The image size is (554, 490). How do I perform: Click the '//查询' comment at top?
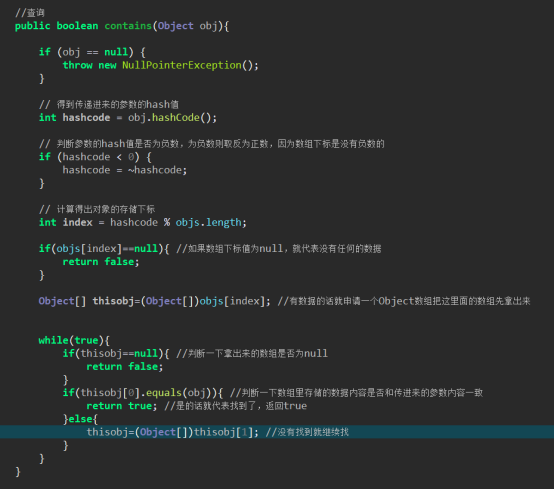click(30, 13)
